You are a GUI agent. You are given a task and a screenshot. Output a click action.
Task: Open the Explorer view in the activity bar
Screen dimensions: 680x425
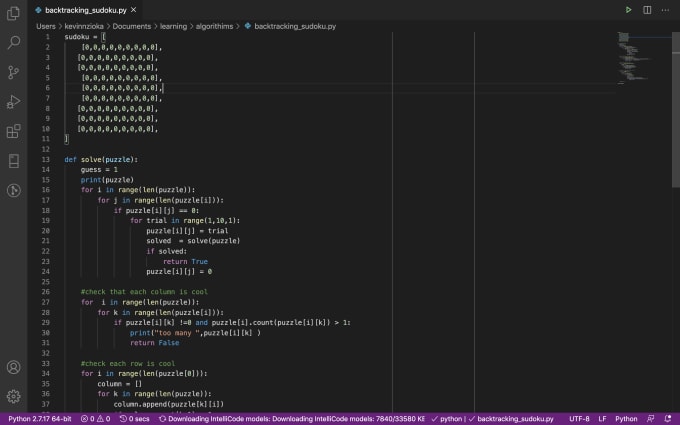tap(13, 13)
